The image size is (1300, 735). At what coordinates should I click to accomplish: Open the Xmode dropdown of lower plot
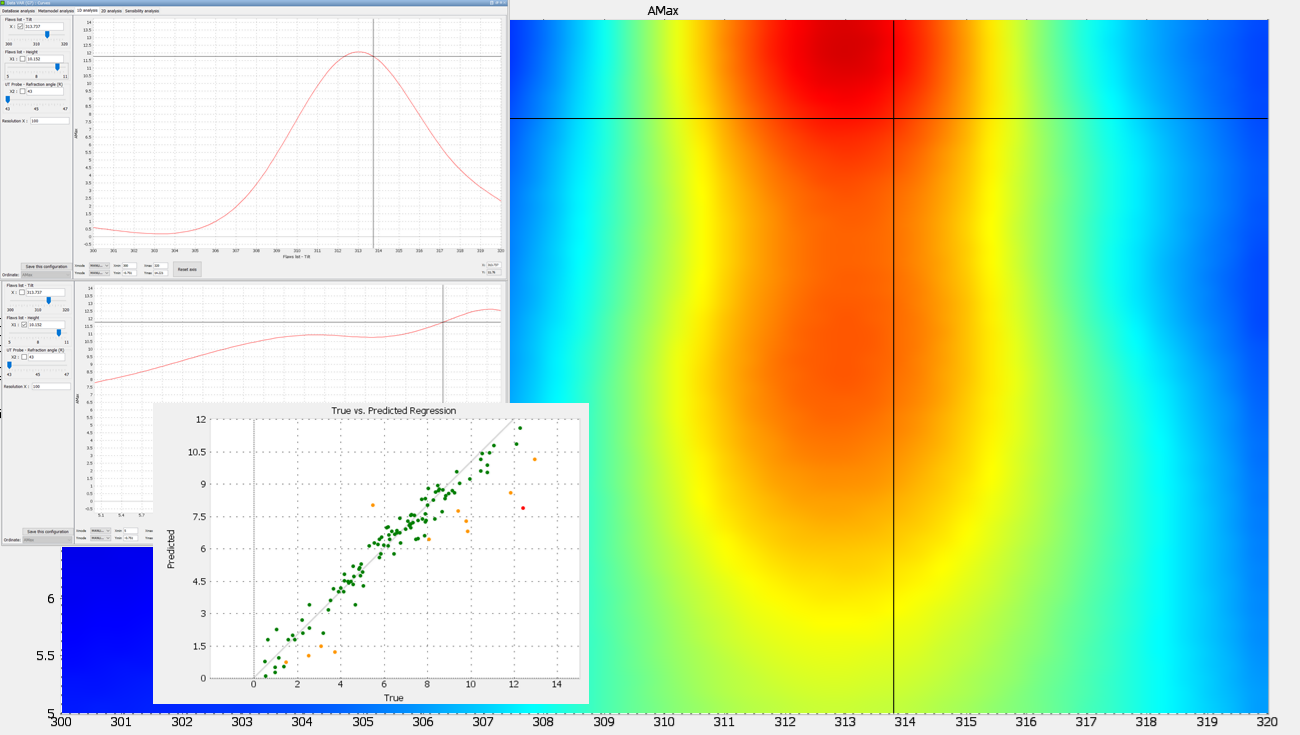click(100, 531)
